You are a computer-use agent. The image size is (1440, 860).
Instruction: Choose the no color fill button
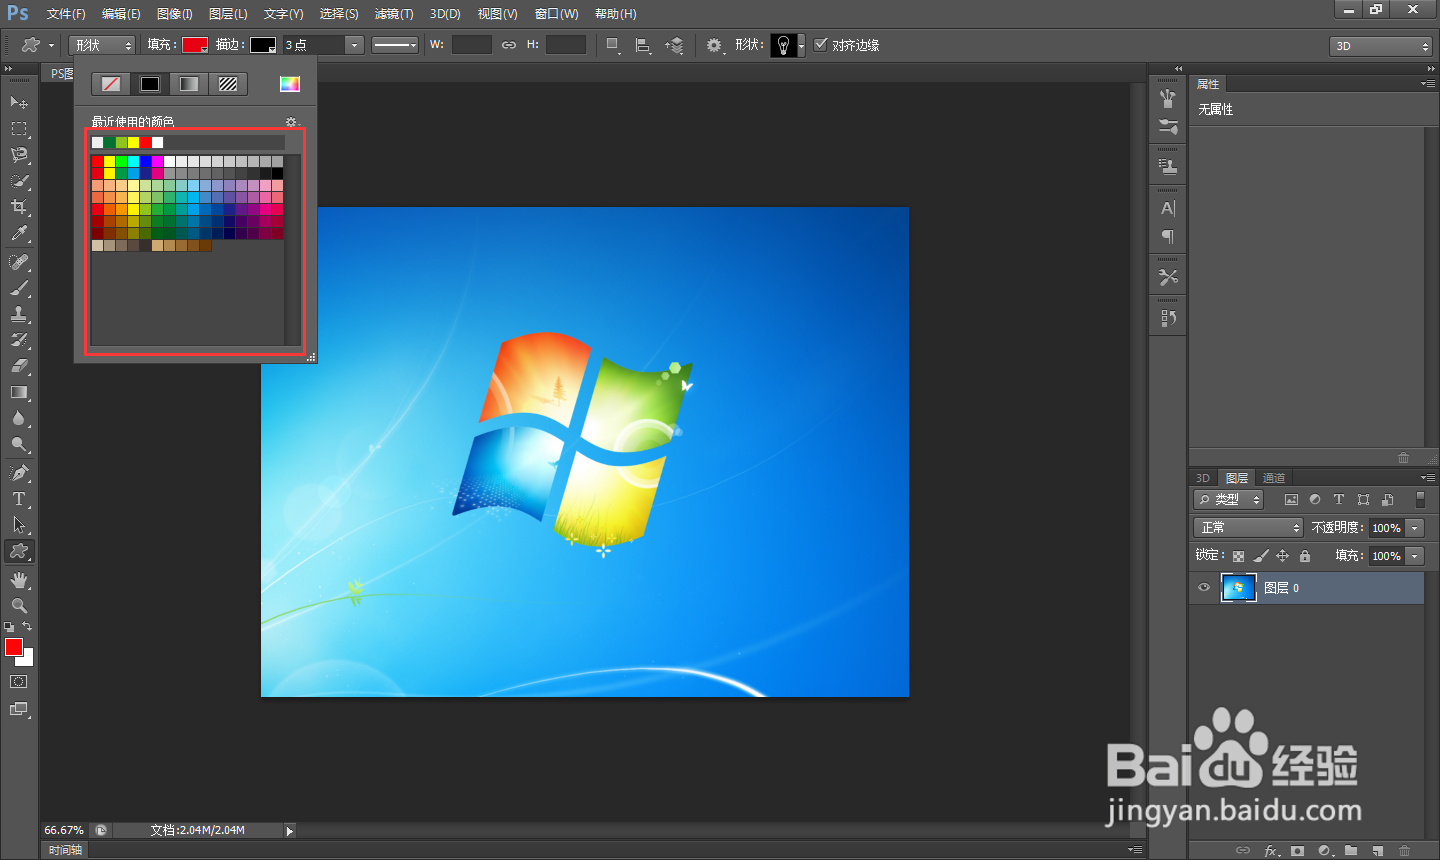[x=111, y=84]
